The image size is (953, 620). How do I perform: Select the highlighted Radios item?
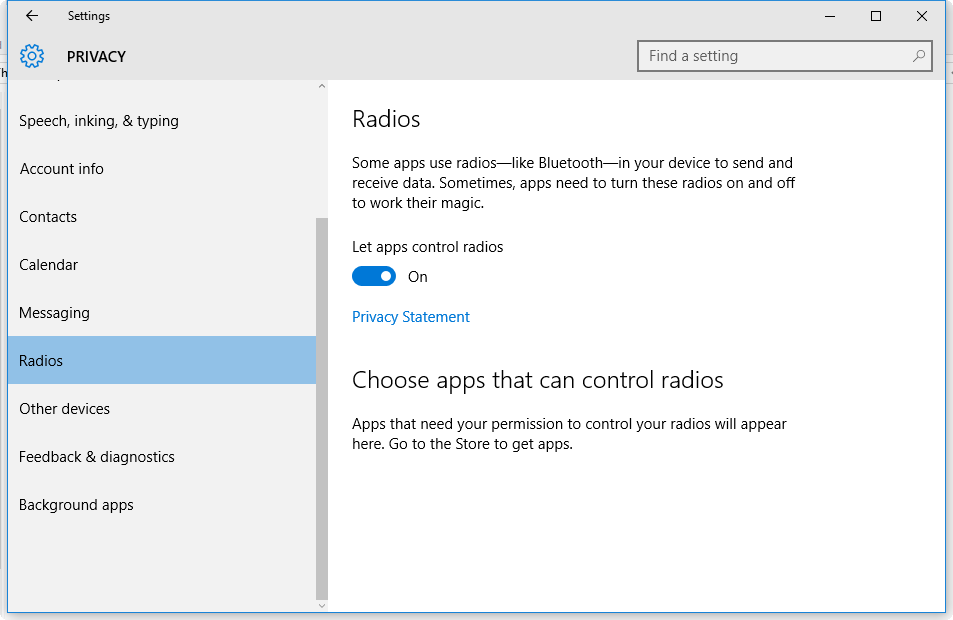click(x=41, y=361)
